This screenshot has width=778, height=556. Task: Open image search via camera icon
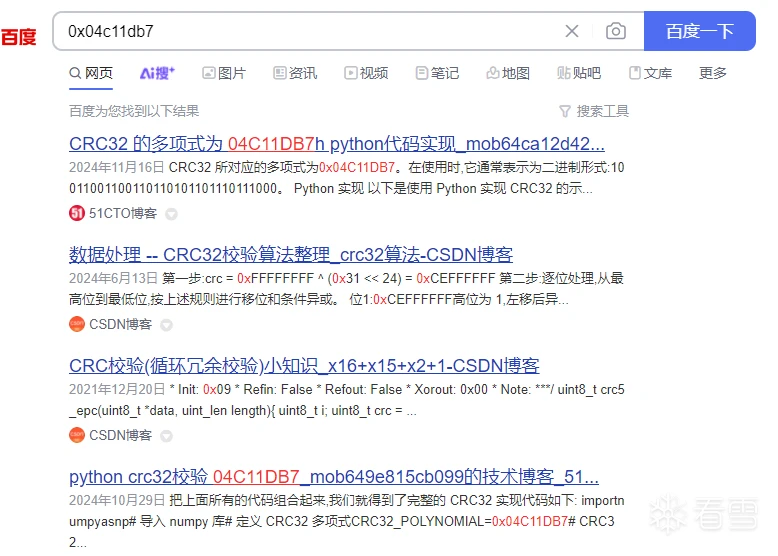[616, 31]
